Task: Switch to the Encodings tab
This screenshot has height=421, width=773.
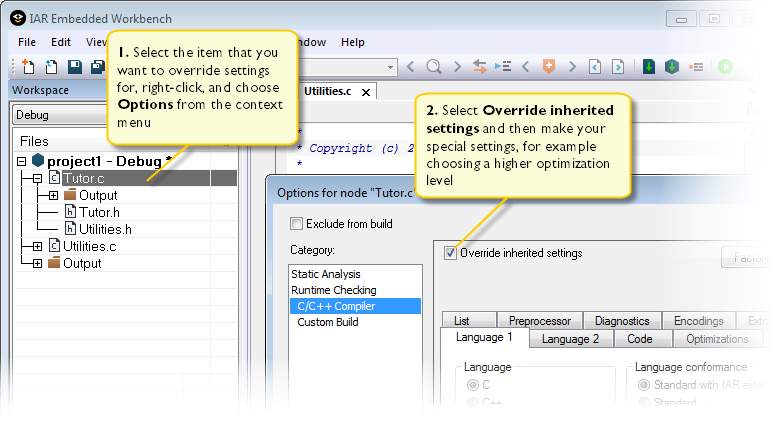Action: [x=699, y=321]
